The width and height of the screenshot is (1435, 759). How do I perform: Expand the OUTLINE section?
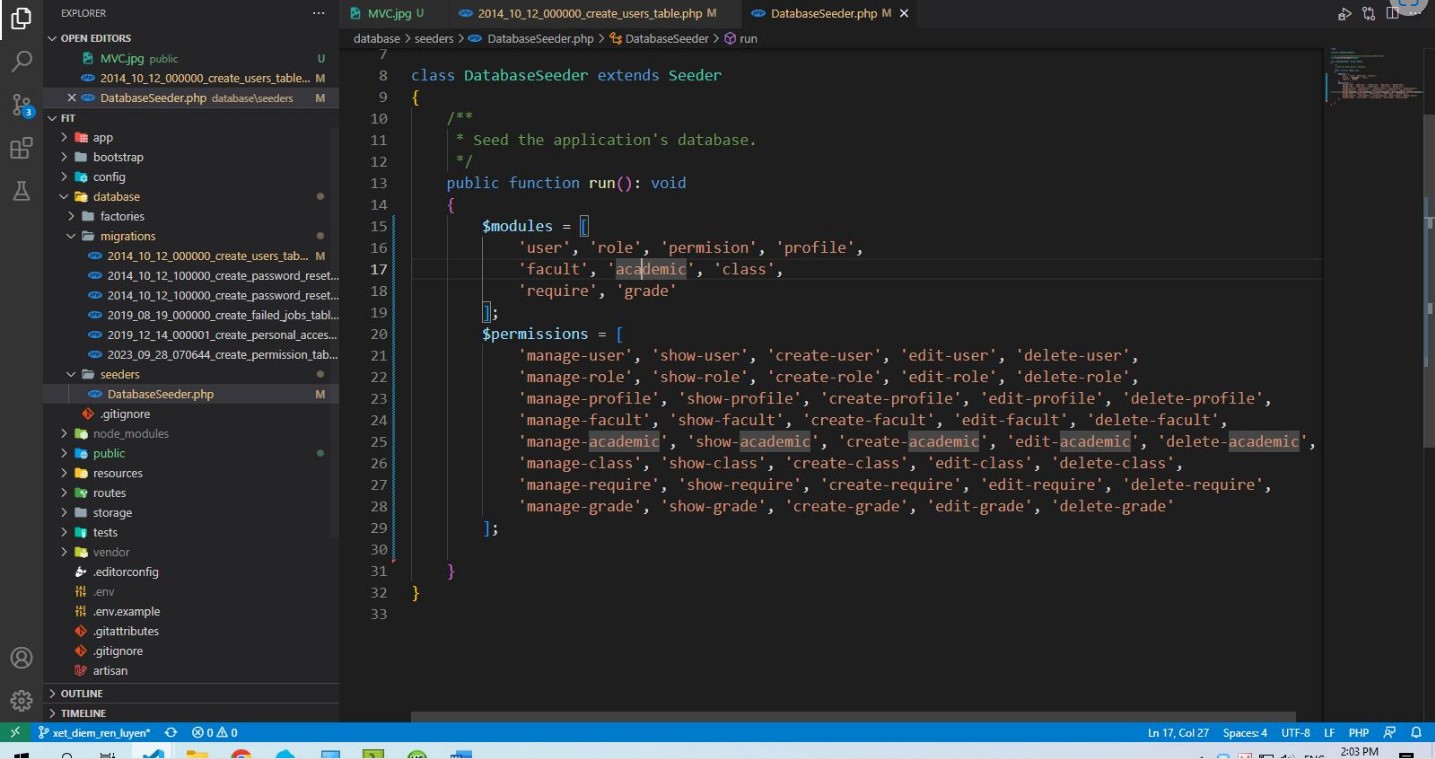click(x=82, y=693)
